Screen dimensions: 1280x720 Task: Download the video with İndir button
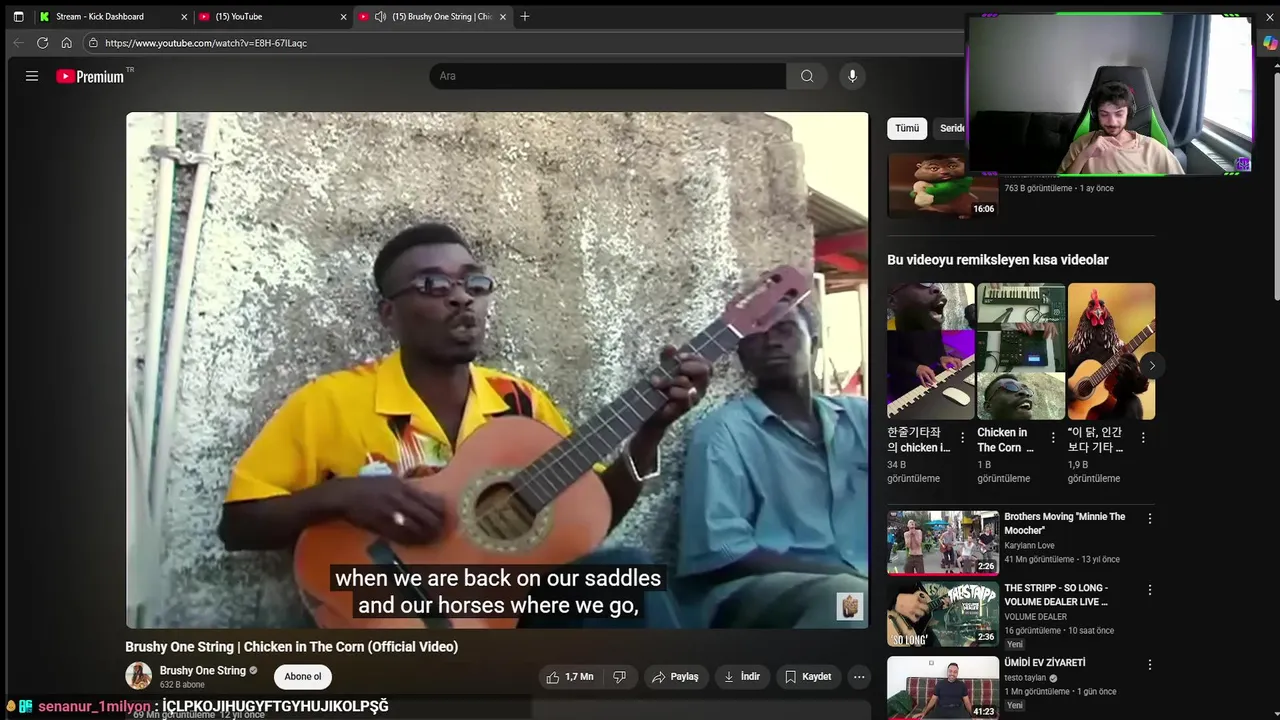(x=742, y=677)
